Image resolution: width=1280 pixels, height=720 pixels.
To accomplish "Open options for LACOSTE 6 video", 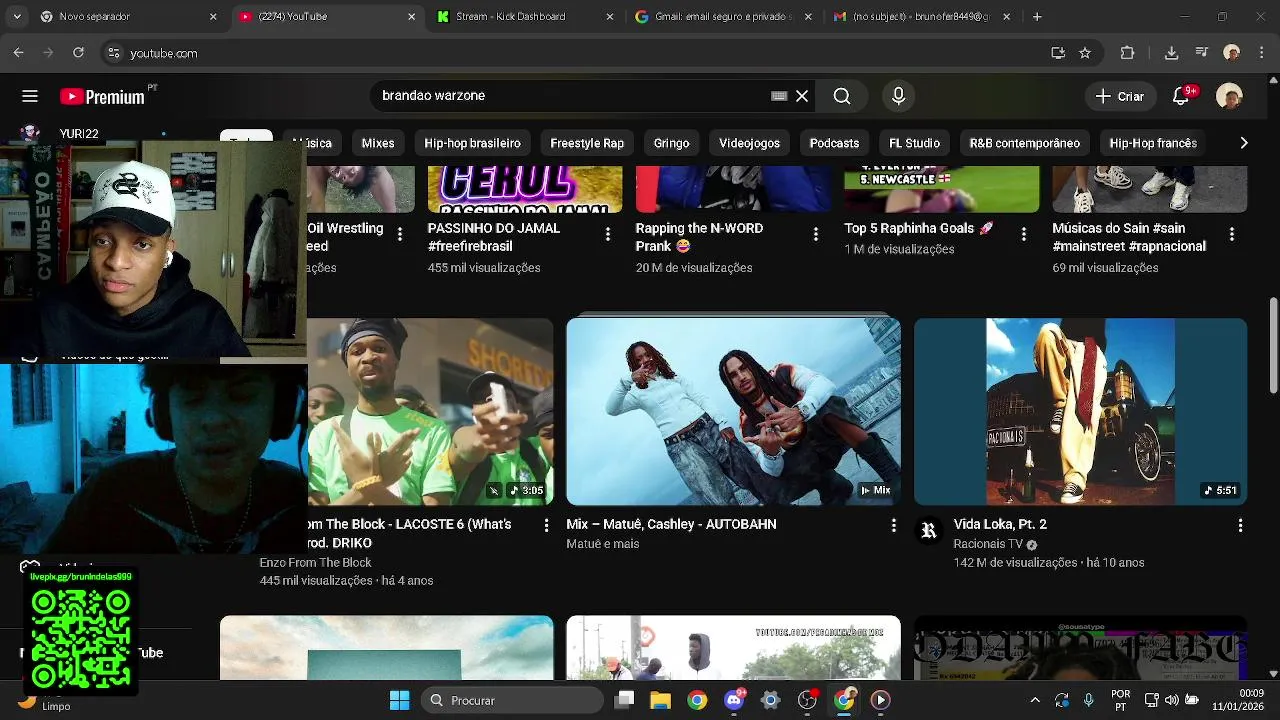I will 546,525.
